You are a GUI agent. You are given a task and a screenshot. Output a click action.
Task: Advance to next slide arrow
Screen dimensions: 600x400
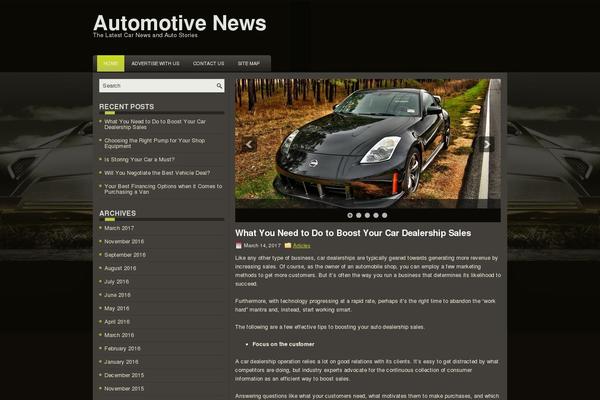pos(487,144)
